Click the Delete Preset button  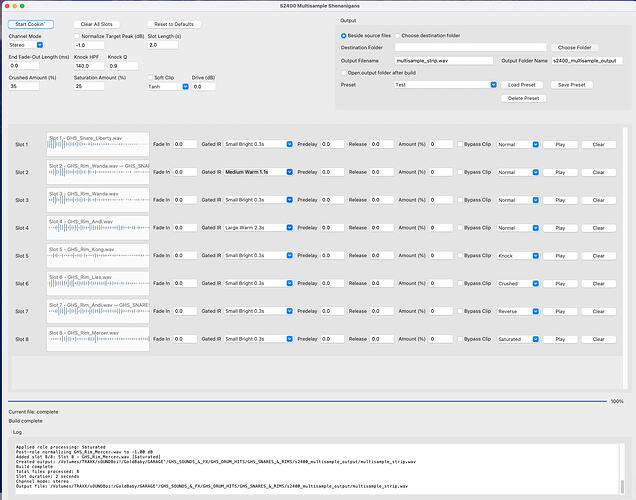(x=523, y=98)
